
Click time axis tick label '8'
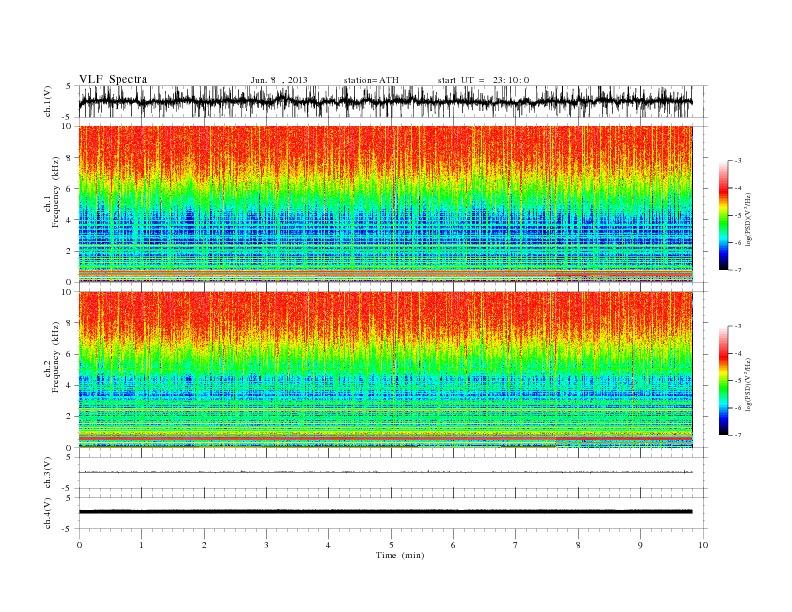(578, 545)
